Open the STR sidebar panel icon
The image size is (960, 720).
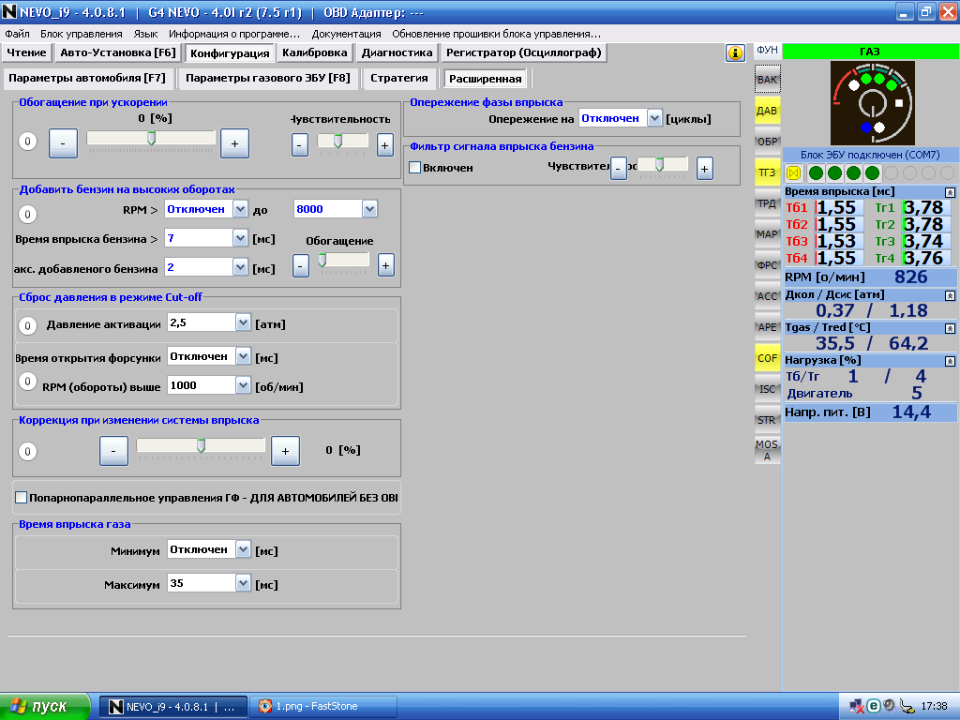tap(766, 420)
